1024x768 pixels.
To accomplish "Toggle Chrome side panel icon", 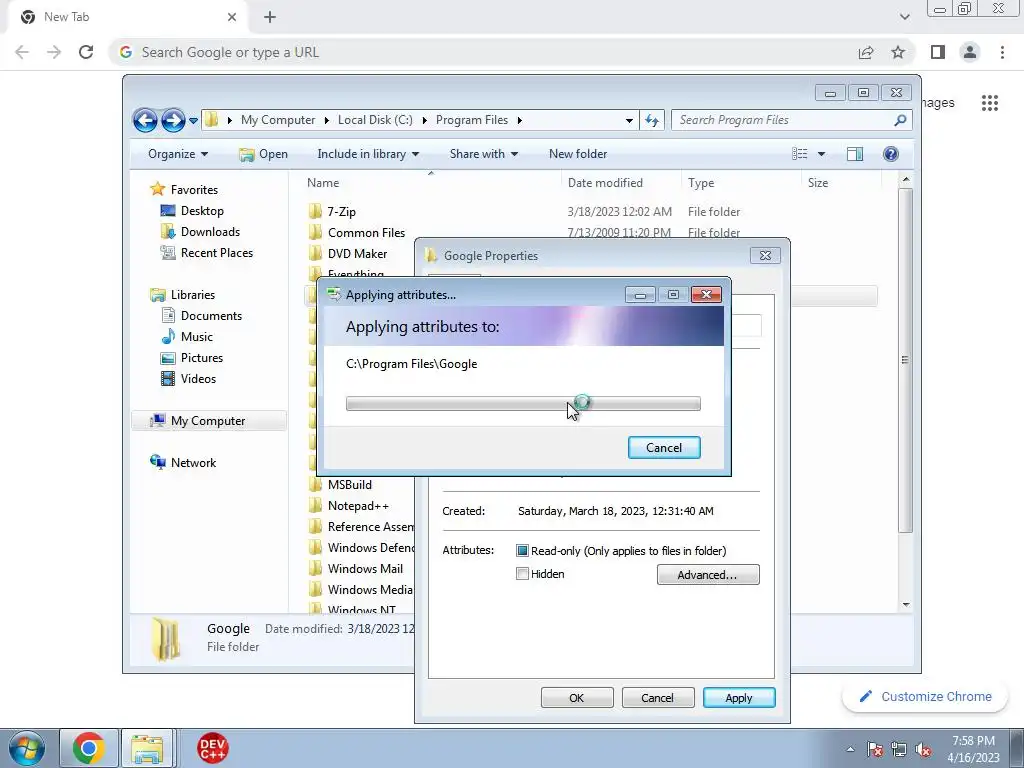I will [x=938, y=52].
